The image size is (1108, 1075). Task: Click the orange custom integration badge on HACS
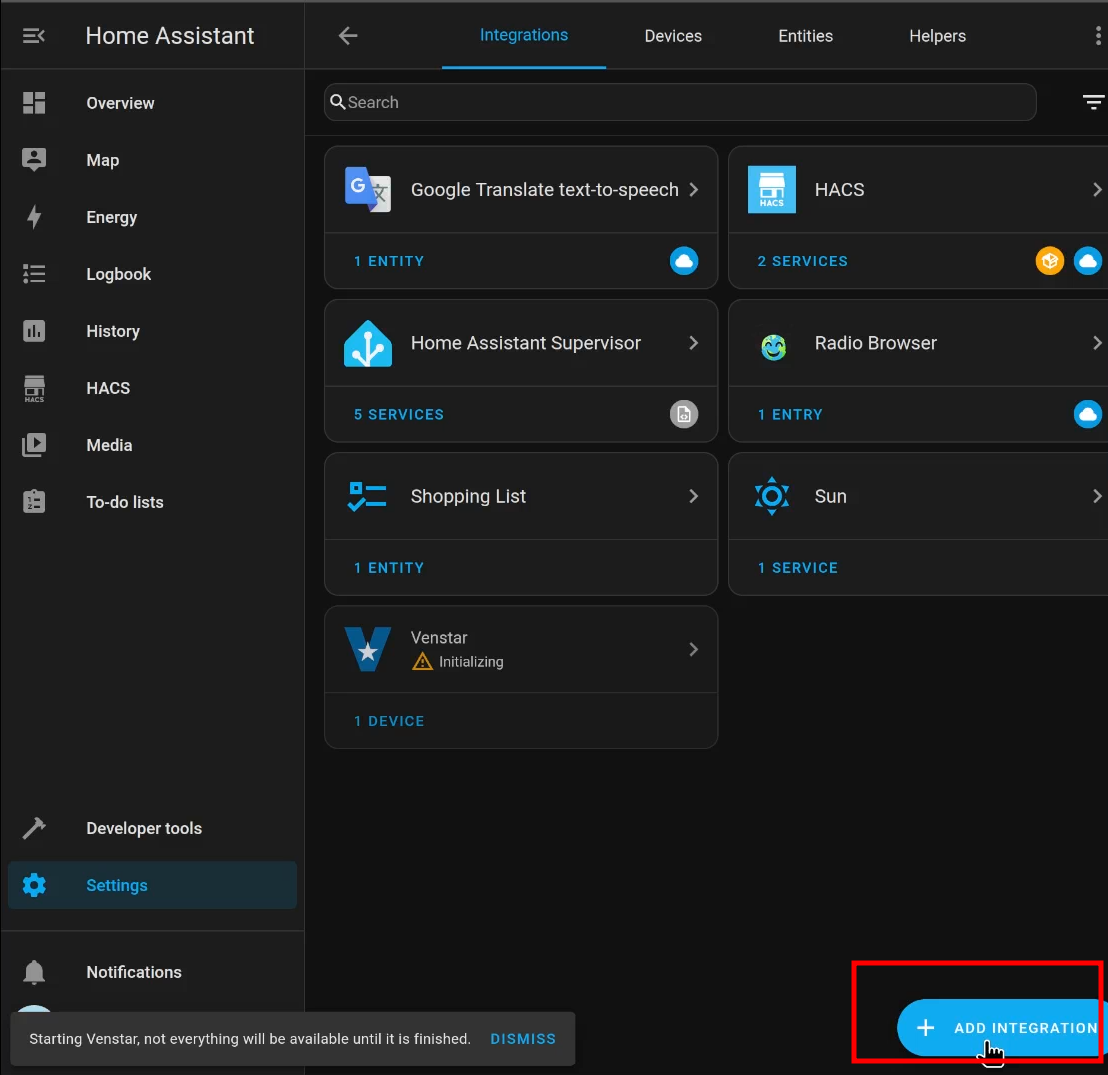pos(1049,261)
